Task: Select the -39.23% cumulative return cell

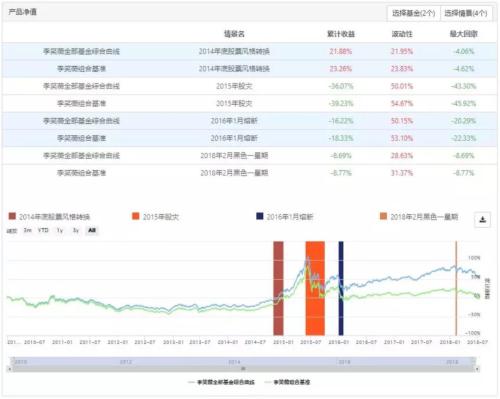Action: pos(341,103)
